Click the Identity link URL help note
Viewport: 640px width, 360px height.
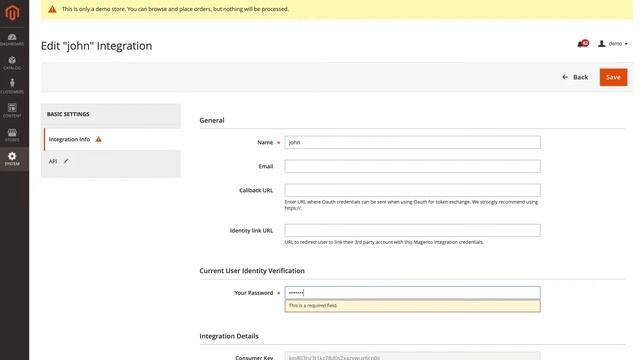click(x=384, y=242)
